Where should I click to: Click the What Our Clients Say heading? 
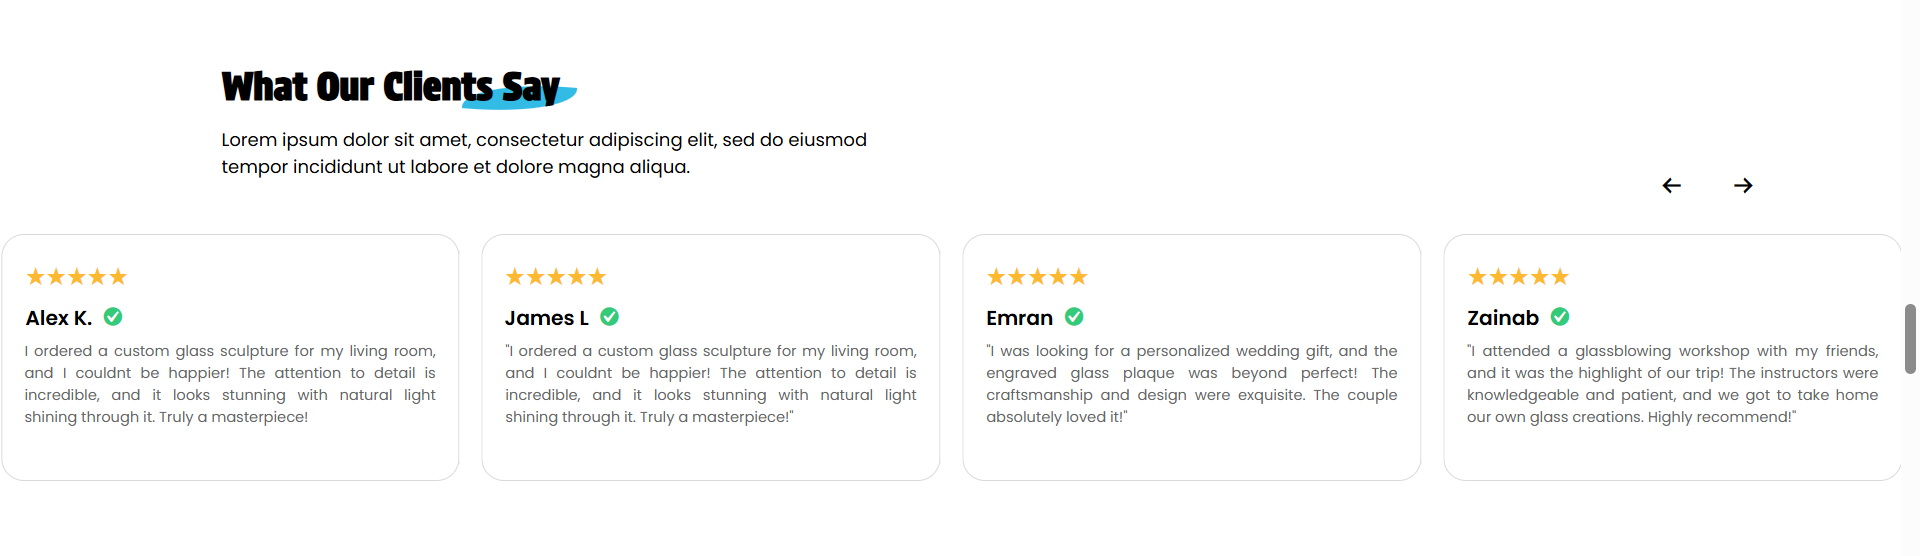pos(392,87)
